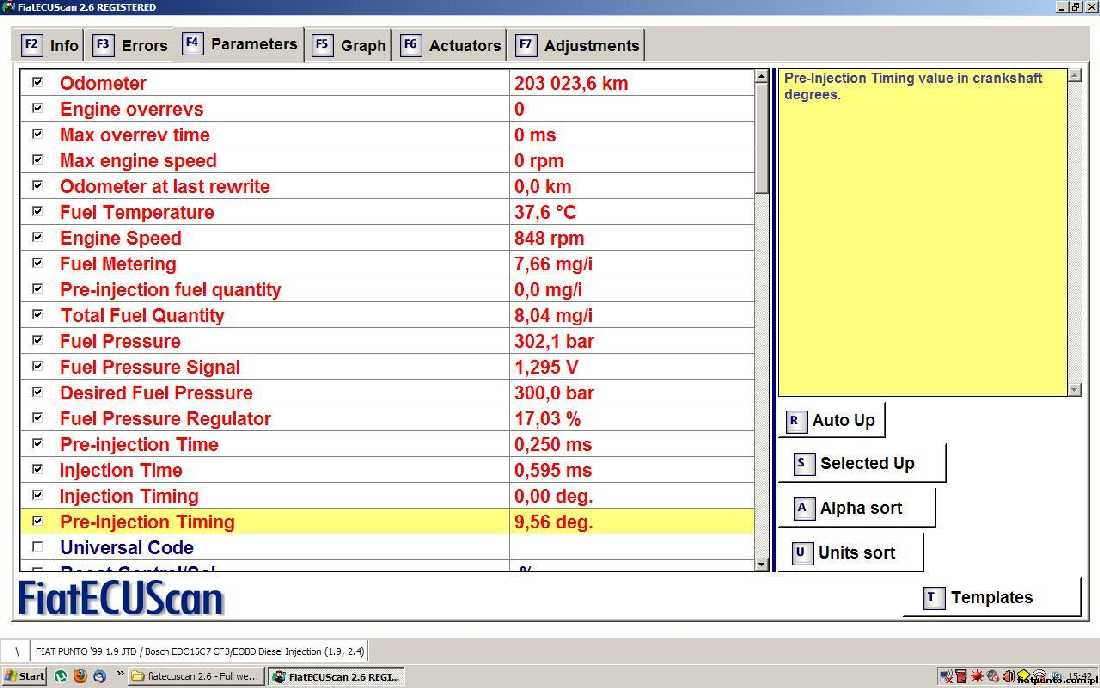Click the first system tray icon

(946, 676)
